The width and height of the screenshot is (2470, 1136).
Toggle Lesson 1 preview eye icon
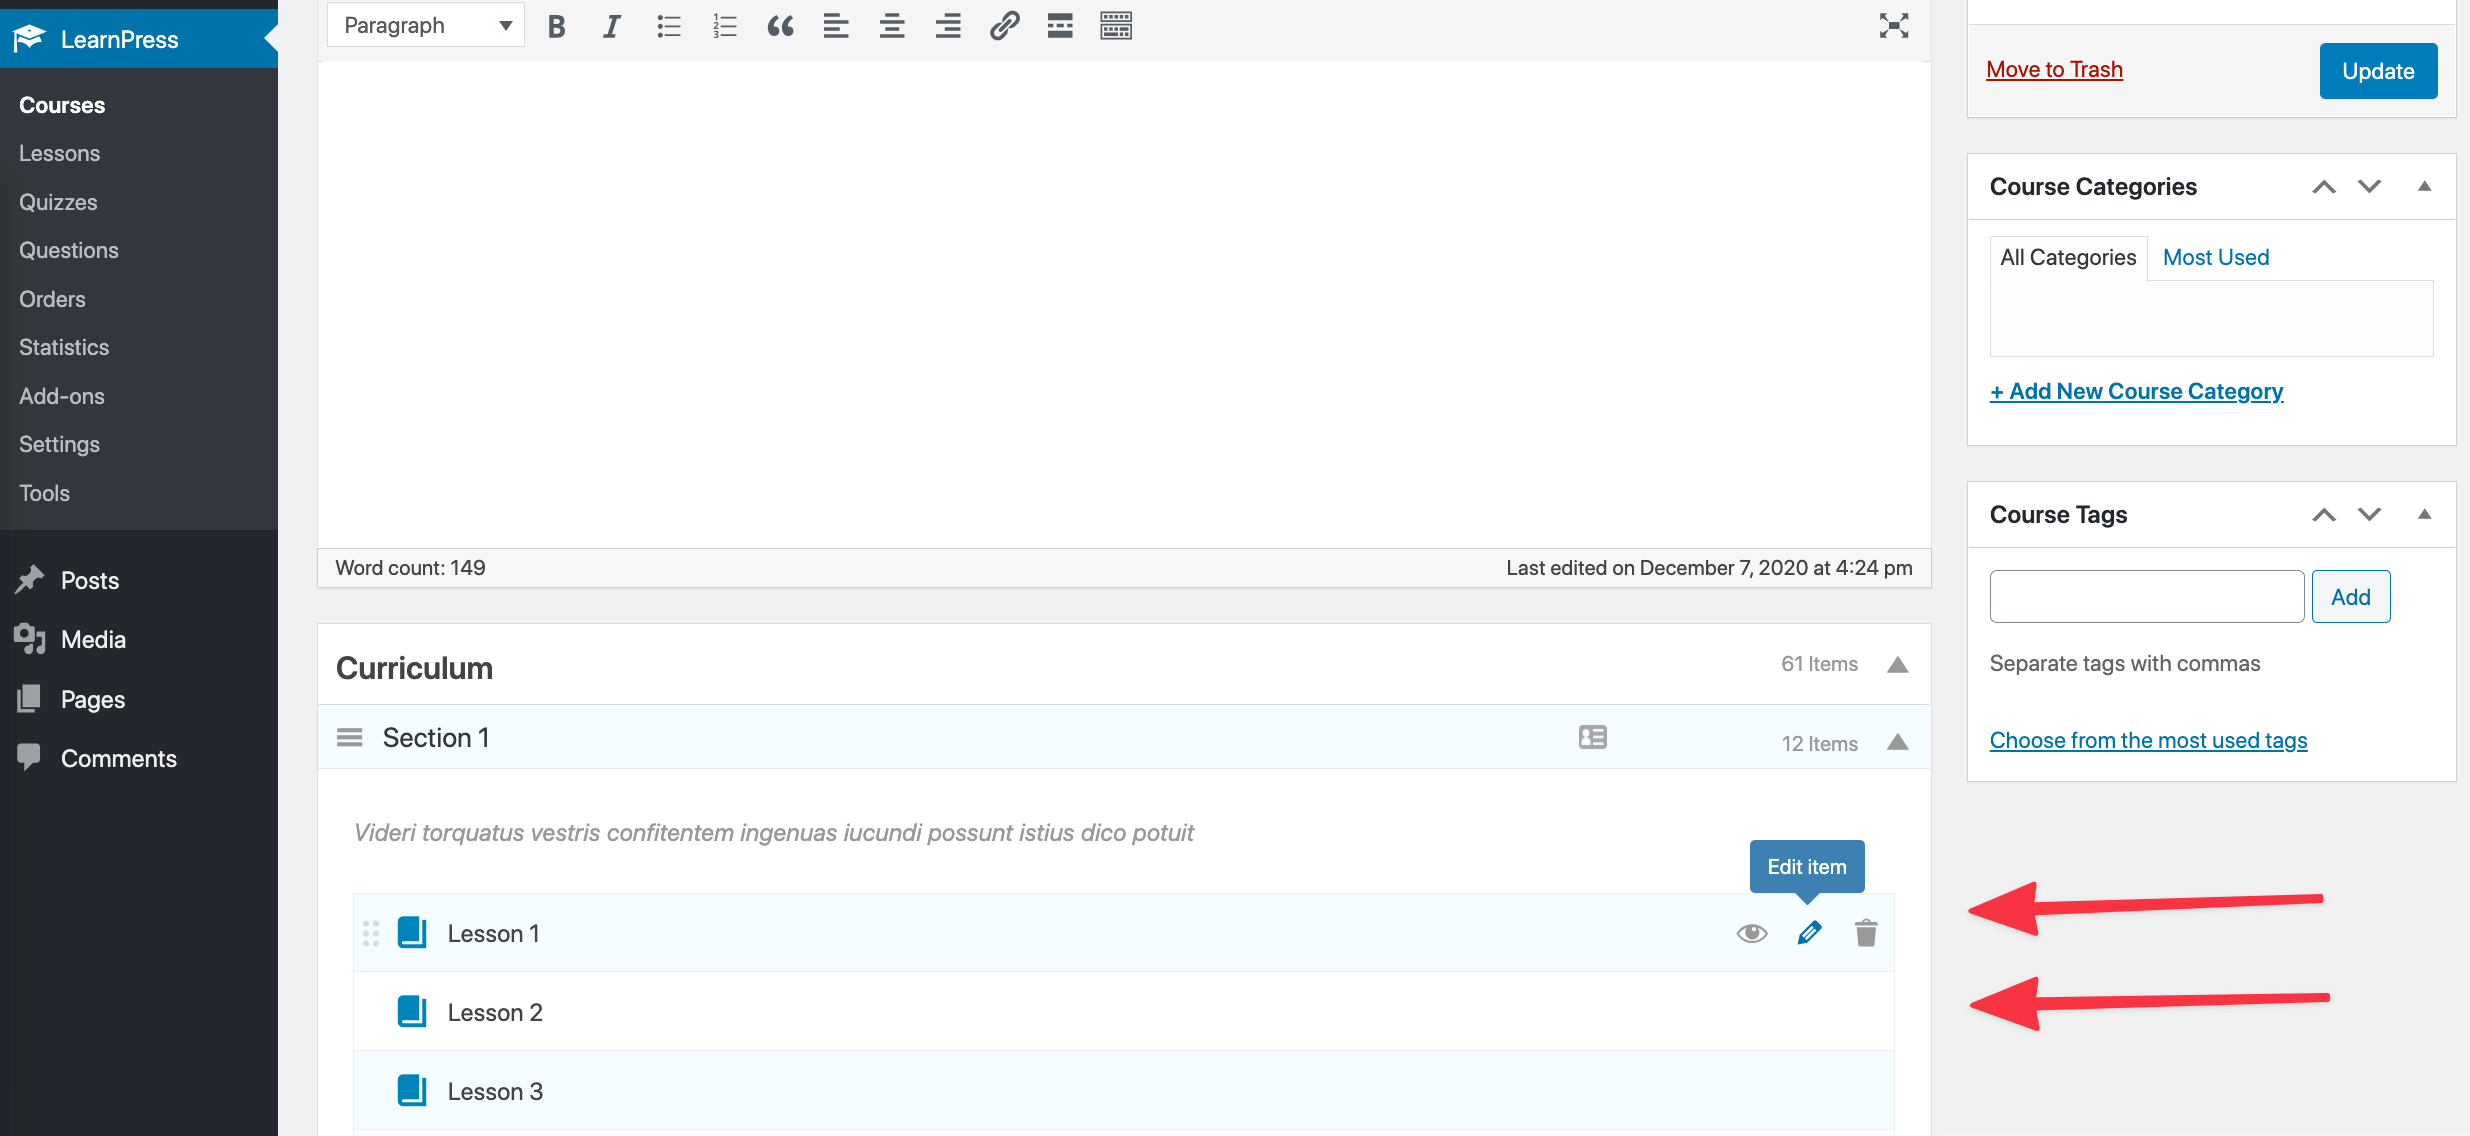pyautogui.click(x=1752, y=933)
